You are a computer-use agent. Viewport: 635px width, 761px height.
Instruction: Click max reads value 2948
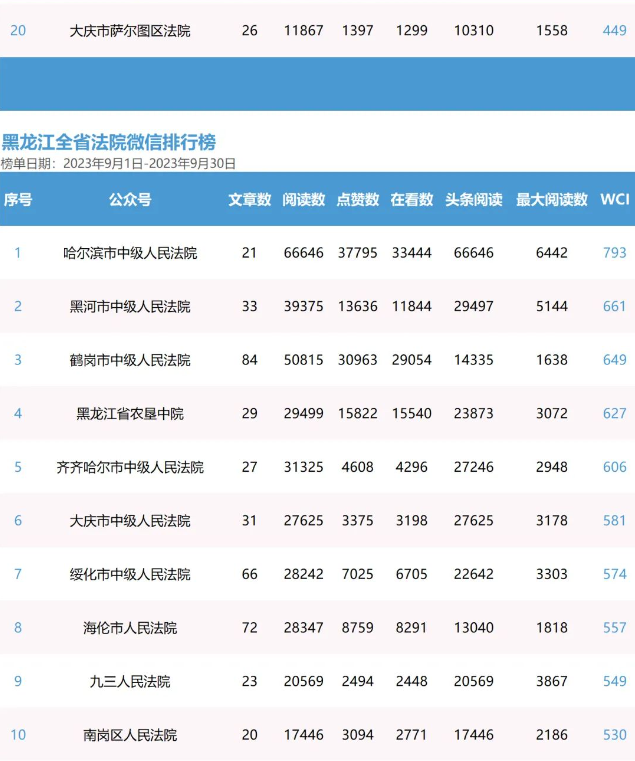(x=551, y=467)
